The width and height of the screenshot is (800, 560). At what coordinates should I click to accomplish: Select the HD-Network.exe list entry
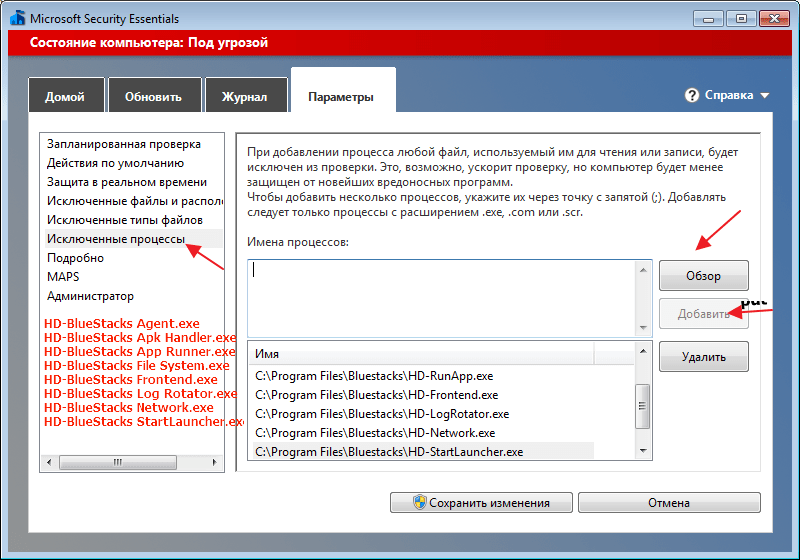tap(423, 432)
